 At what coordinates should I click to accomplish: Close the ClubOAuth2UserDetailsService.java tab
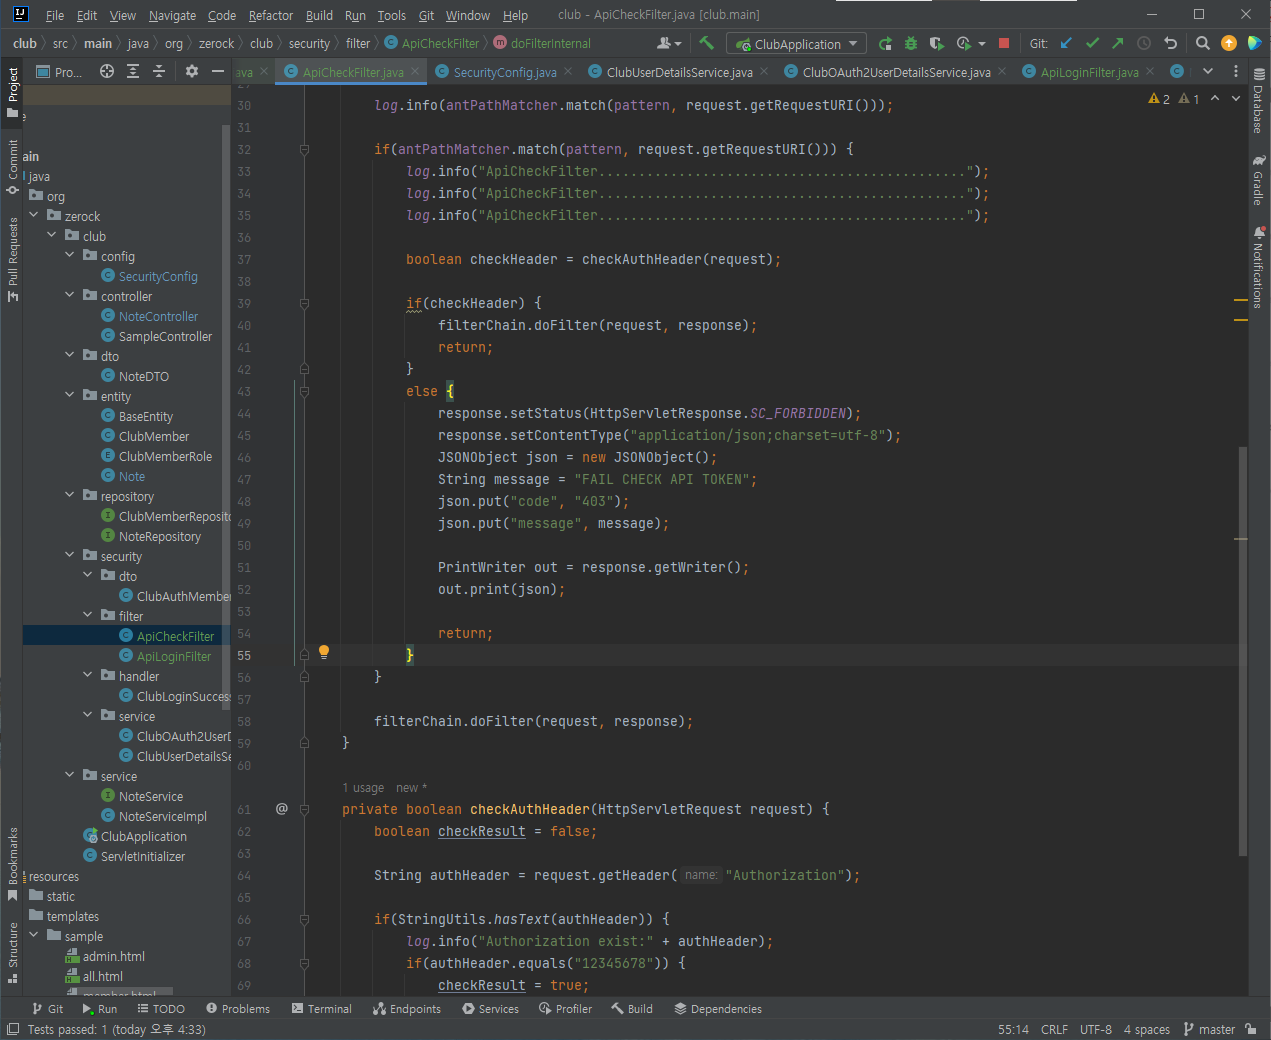tap(1002, 72)
